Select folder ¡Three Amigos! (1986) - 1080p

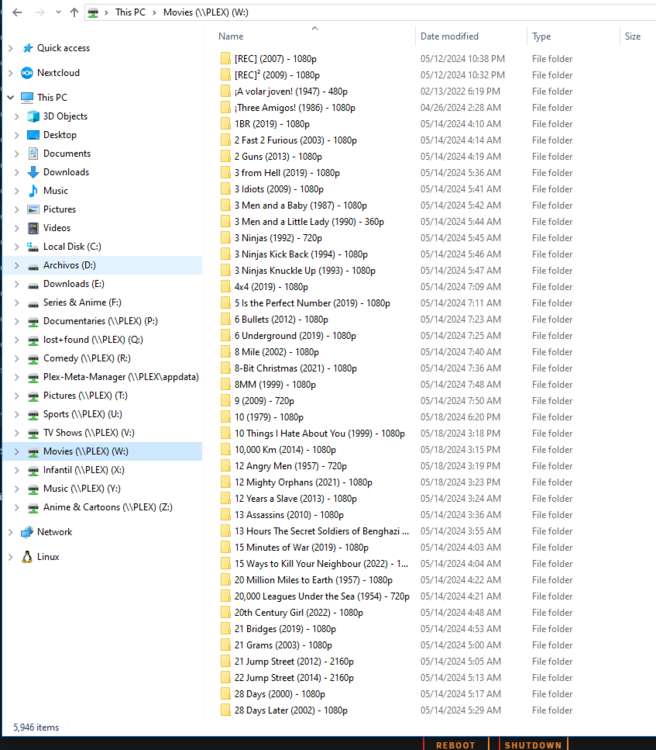pyautogui.click(x=295, y=108)
